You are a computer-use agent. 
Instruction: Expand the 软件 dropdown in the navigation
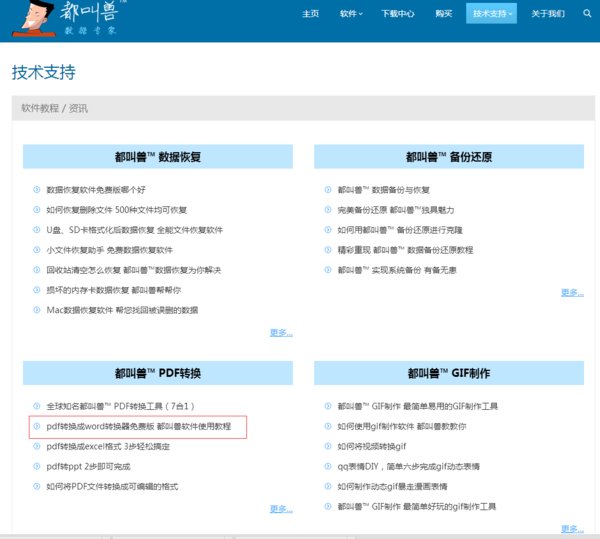351,14
